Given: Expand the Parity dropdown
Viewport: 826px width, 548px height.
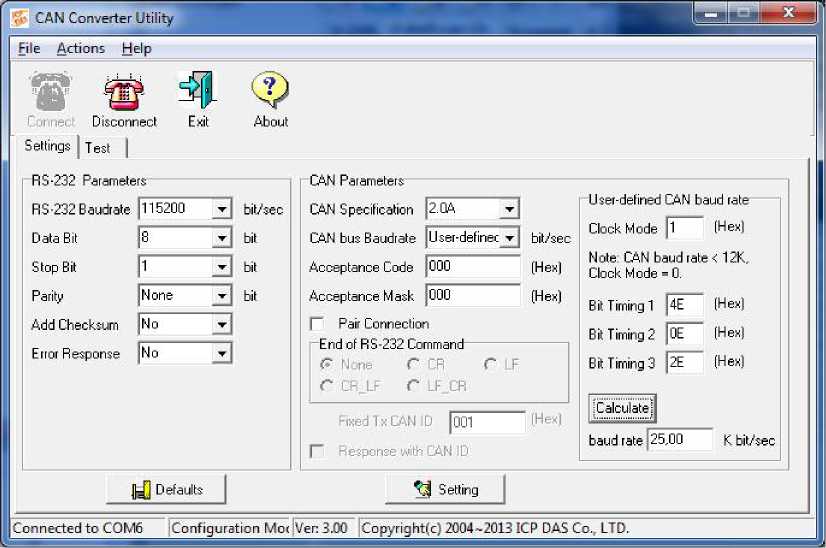Looking at the screenshot, I should click(222, 296).
